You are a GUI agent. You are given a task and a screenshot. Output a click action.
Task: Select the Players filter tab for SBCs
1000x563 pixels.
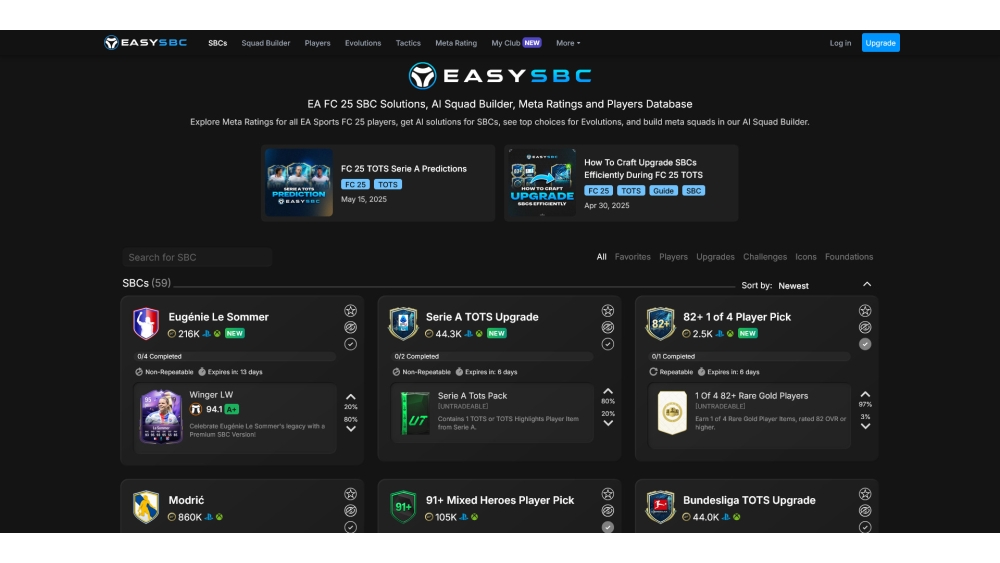pyautogui.click(x=673, y=257)
